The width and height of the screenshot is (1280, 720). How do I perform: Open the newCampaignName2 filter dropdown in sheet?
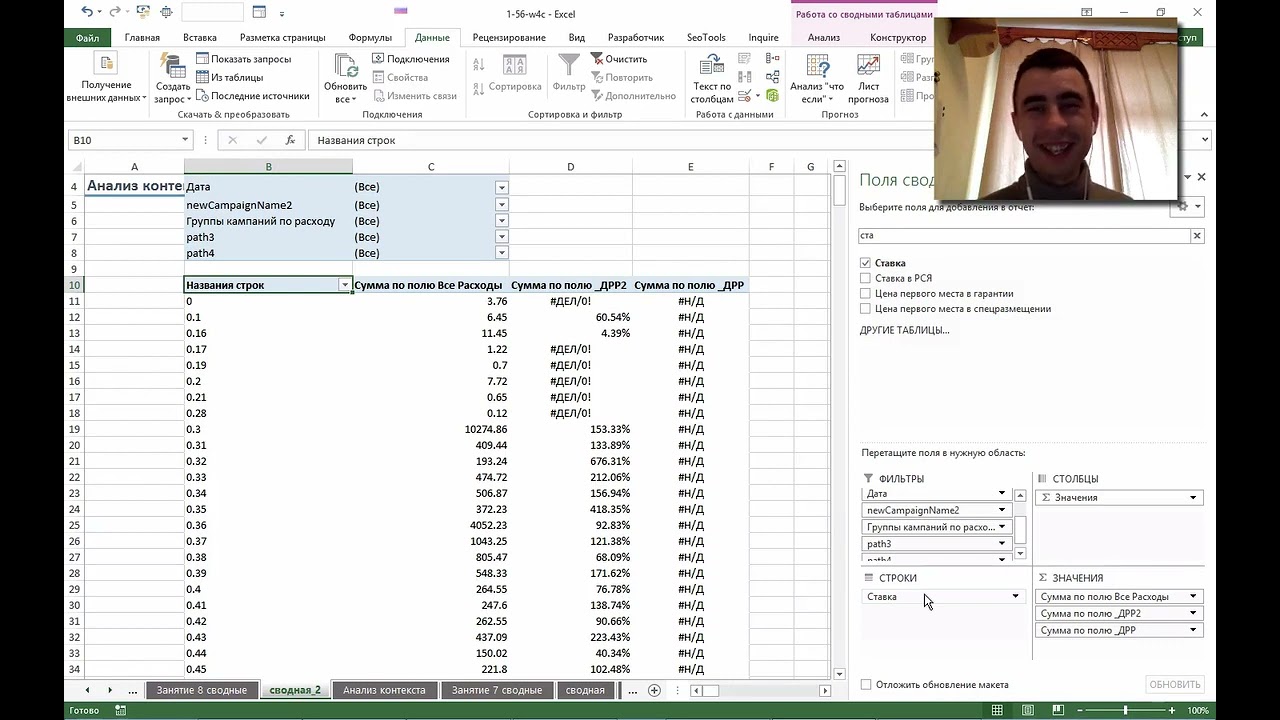tap(502, 205)
